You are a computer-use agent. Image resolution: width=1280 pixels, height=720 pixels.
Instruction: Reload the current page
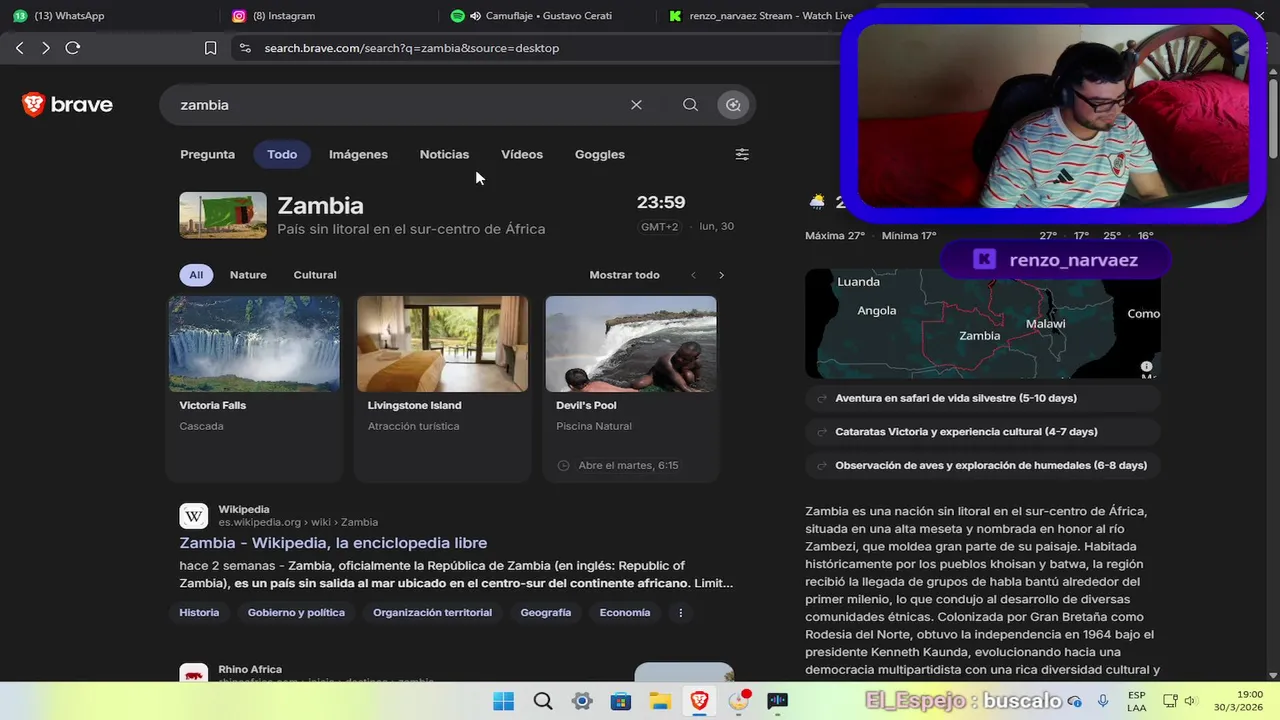pos(73,48)
